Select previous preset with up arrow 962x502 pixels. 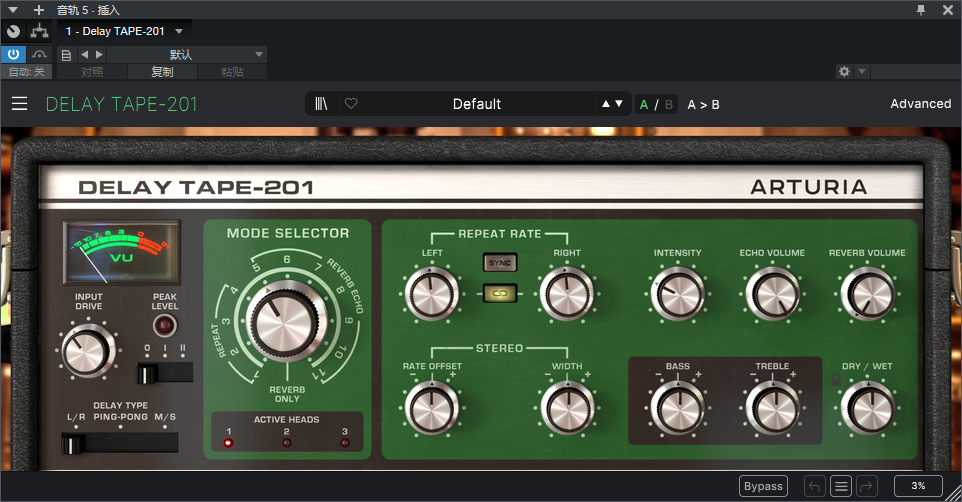606,104
